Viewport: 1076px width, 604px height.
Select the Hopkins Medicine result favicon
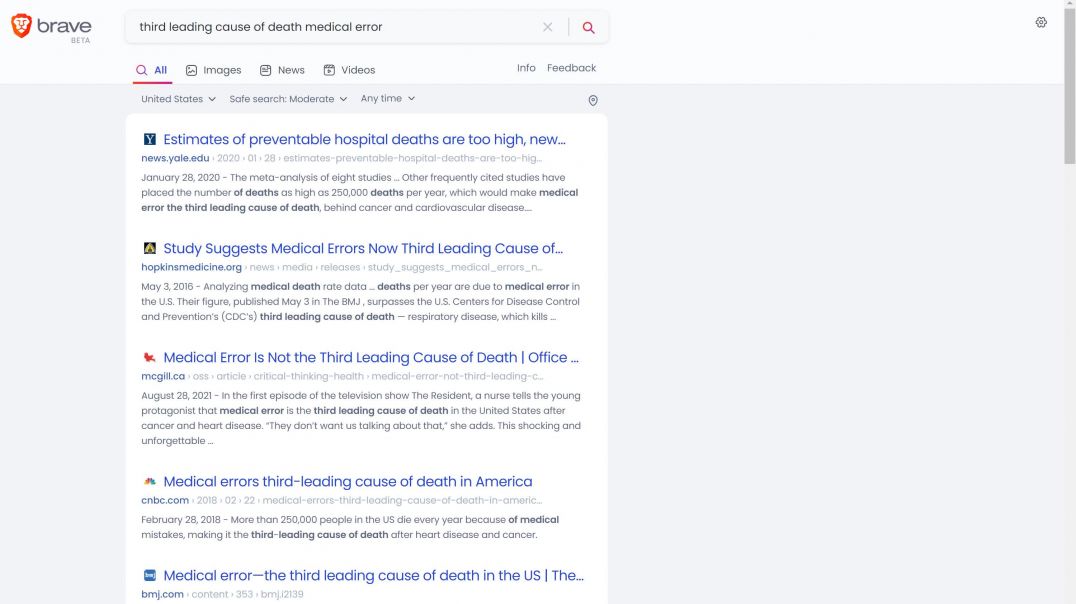click(x=149, y=248)
